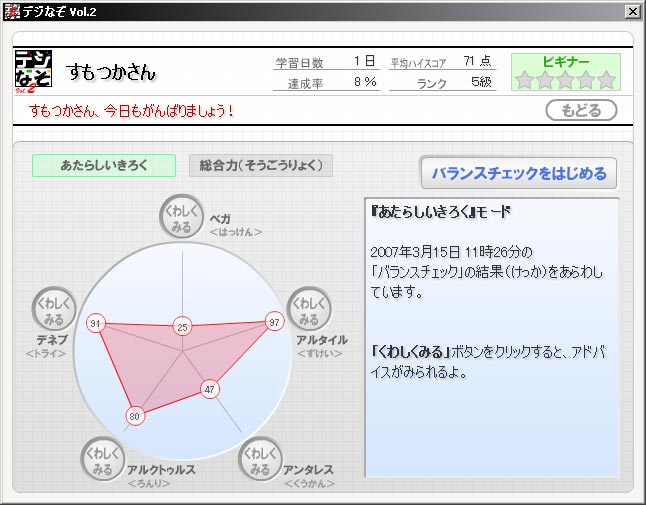Click the くわしくみる icon for ベガ
This screenshot has width=646, height=505.
[x=183, y=217]
